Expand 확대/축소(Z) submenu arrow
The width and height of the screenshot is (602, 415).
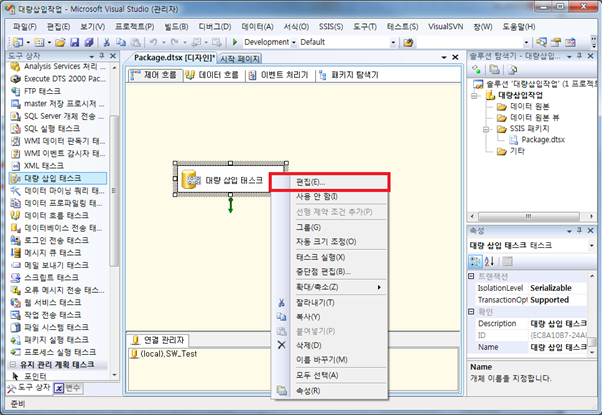tap(379, 287)
